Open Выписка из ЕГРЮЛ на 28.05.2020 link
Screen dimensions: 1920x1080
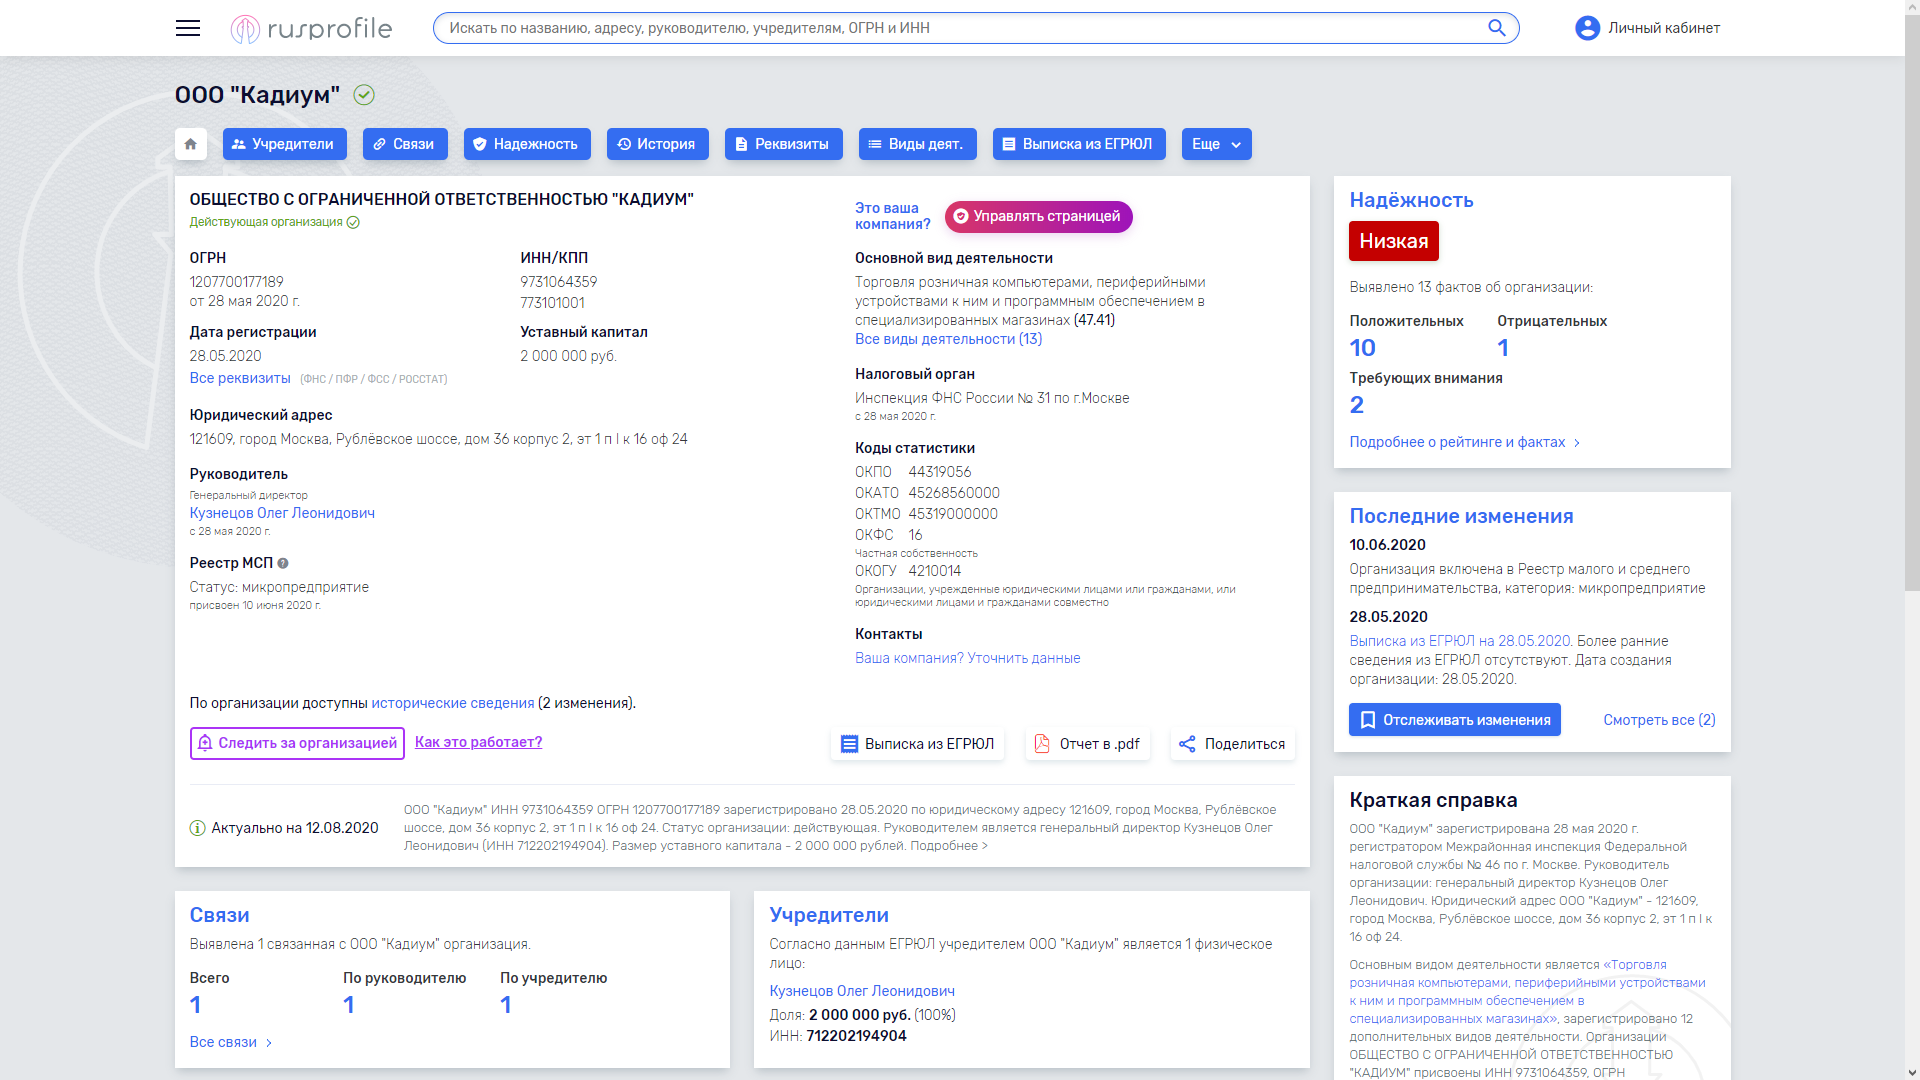1459,641
